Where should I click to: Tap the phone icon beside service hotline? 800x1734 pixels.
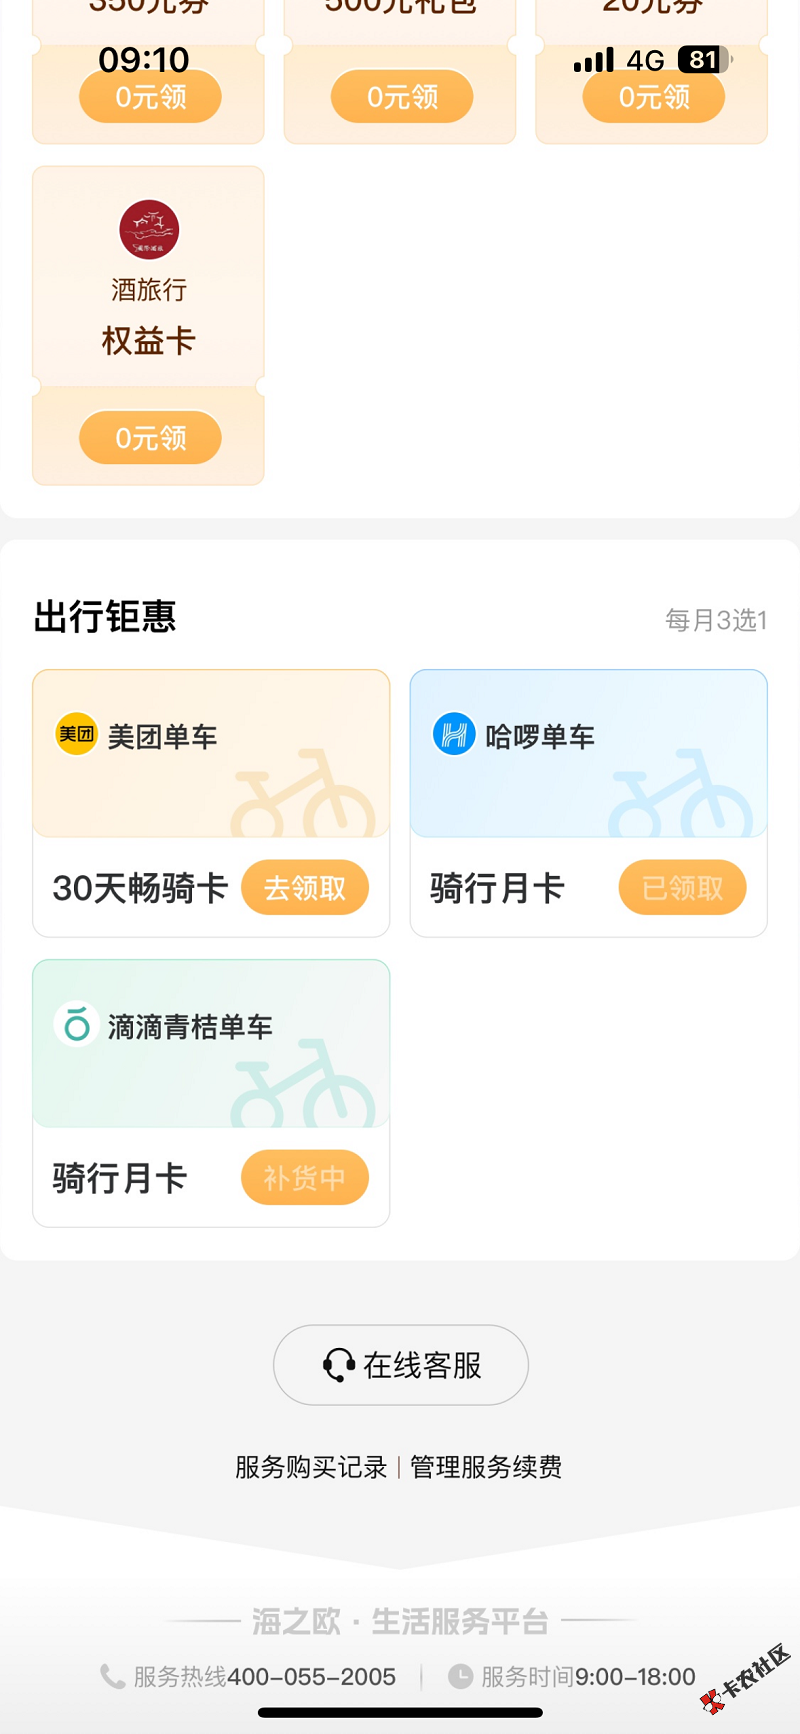(112, 1677)
